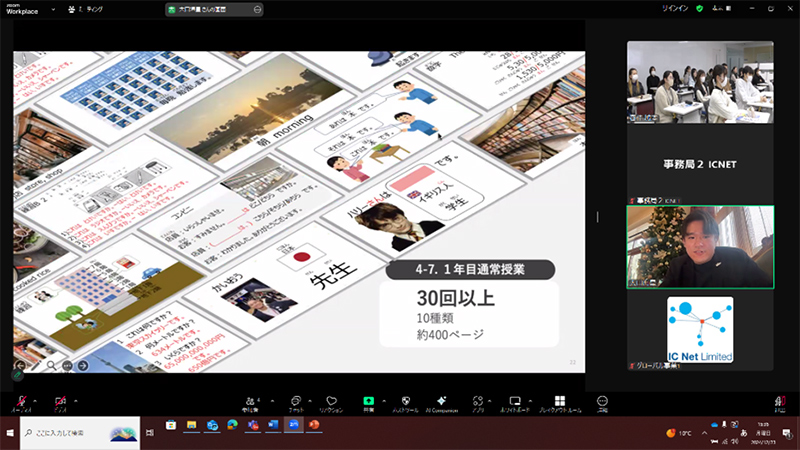This screenshot has width=800, height=450.
Task: Open Host tools shield icon
Action: click(x=406, y=404)
